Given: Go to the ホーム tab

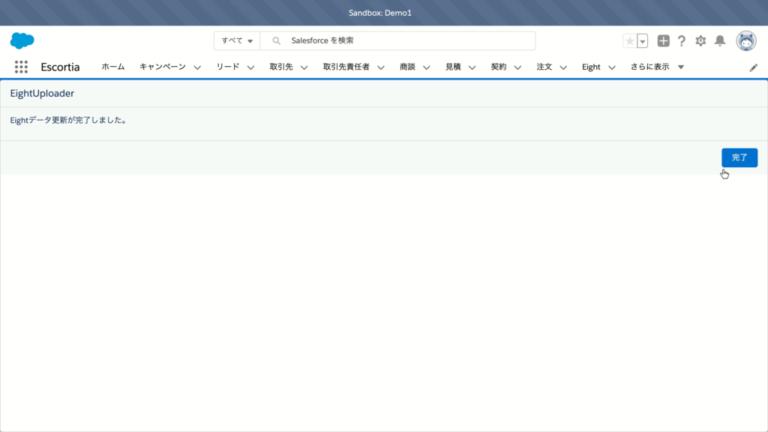Looking at the screenshot, I should pos(113,67).
